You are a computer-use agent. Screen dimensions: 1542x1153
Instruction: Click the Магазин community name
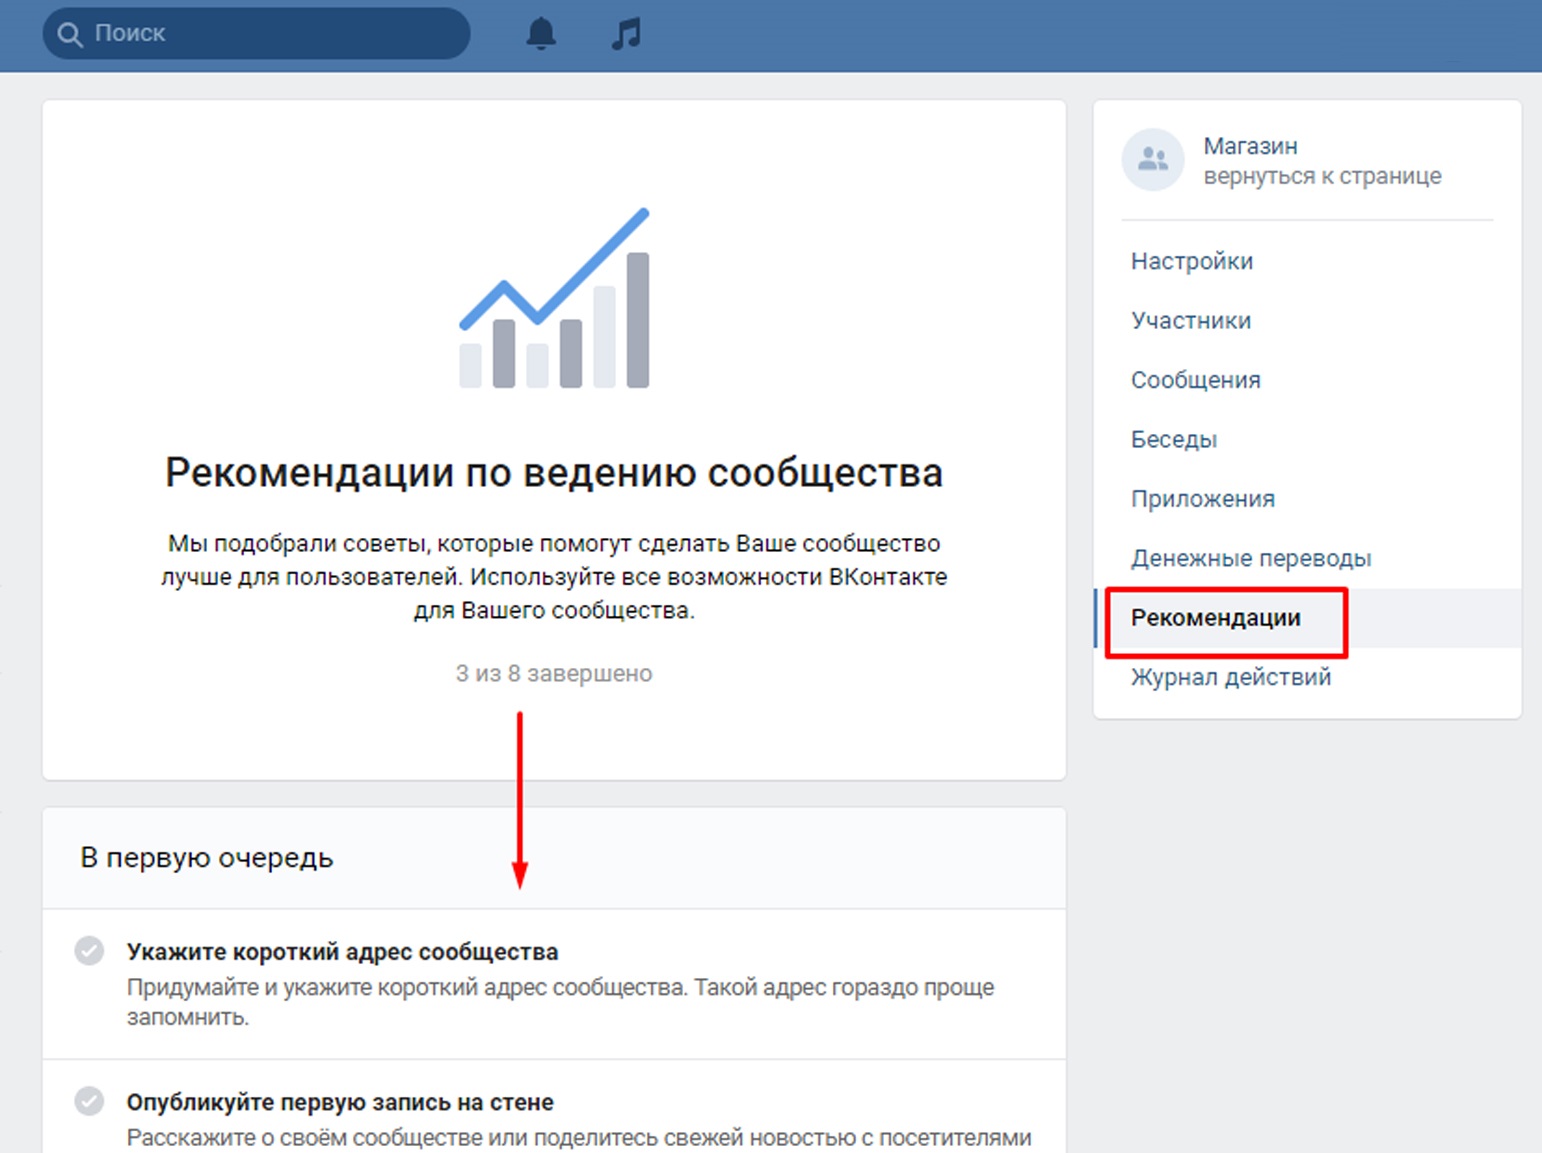tap(1250, 146)
